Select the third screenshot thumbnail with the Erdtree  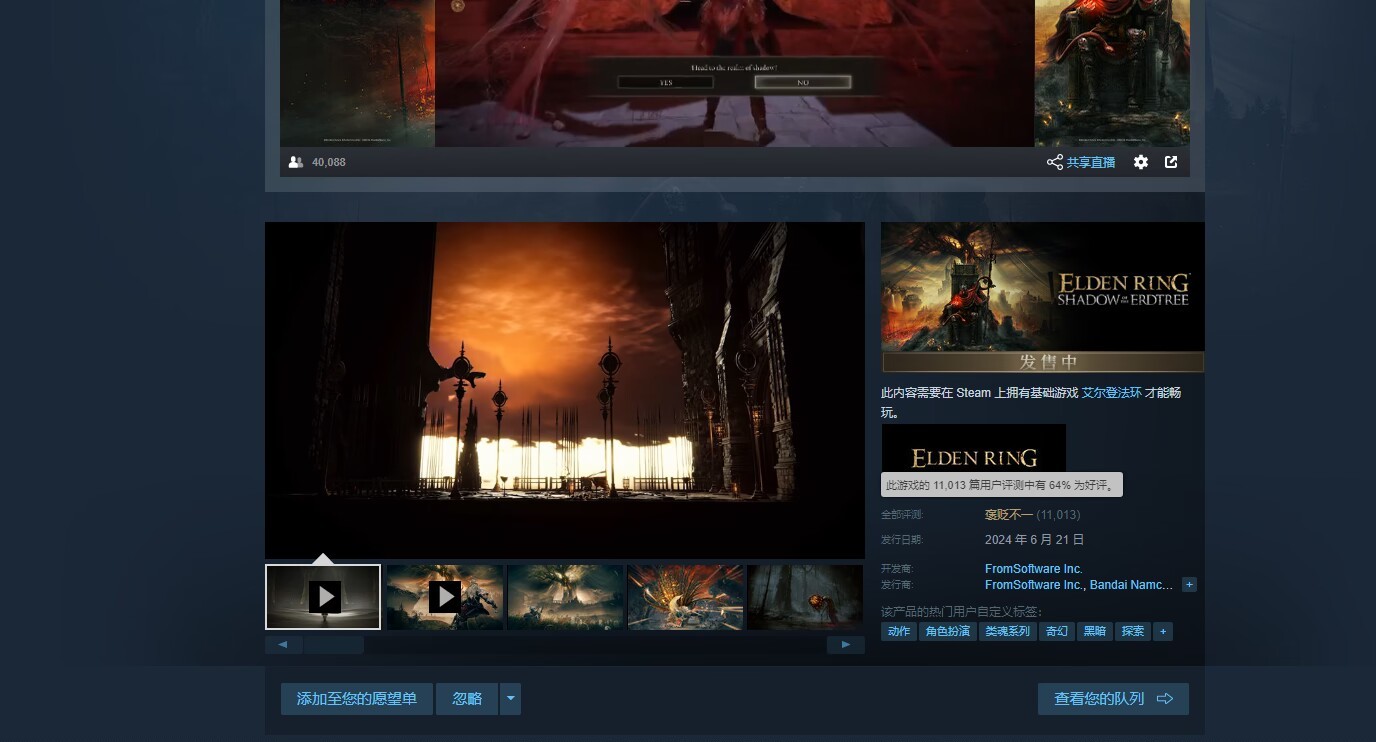point(565,597)
